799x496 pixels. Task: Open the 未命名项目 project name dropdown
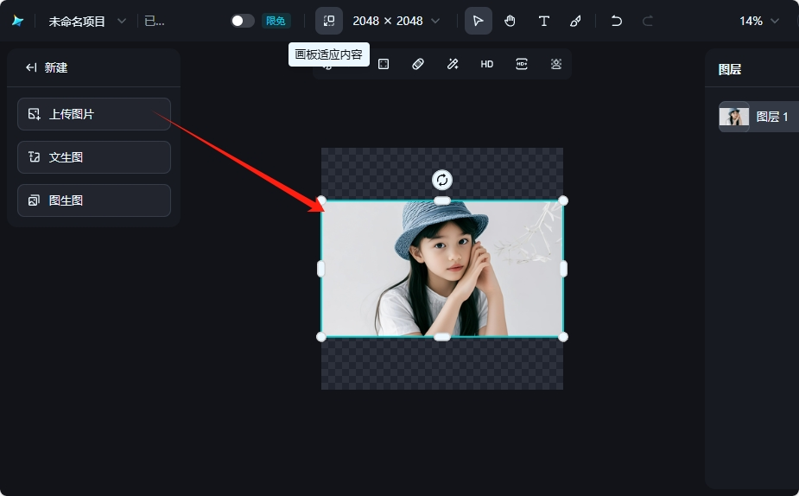[x=87, y=21]
